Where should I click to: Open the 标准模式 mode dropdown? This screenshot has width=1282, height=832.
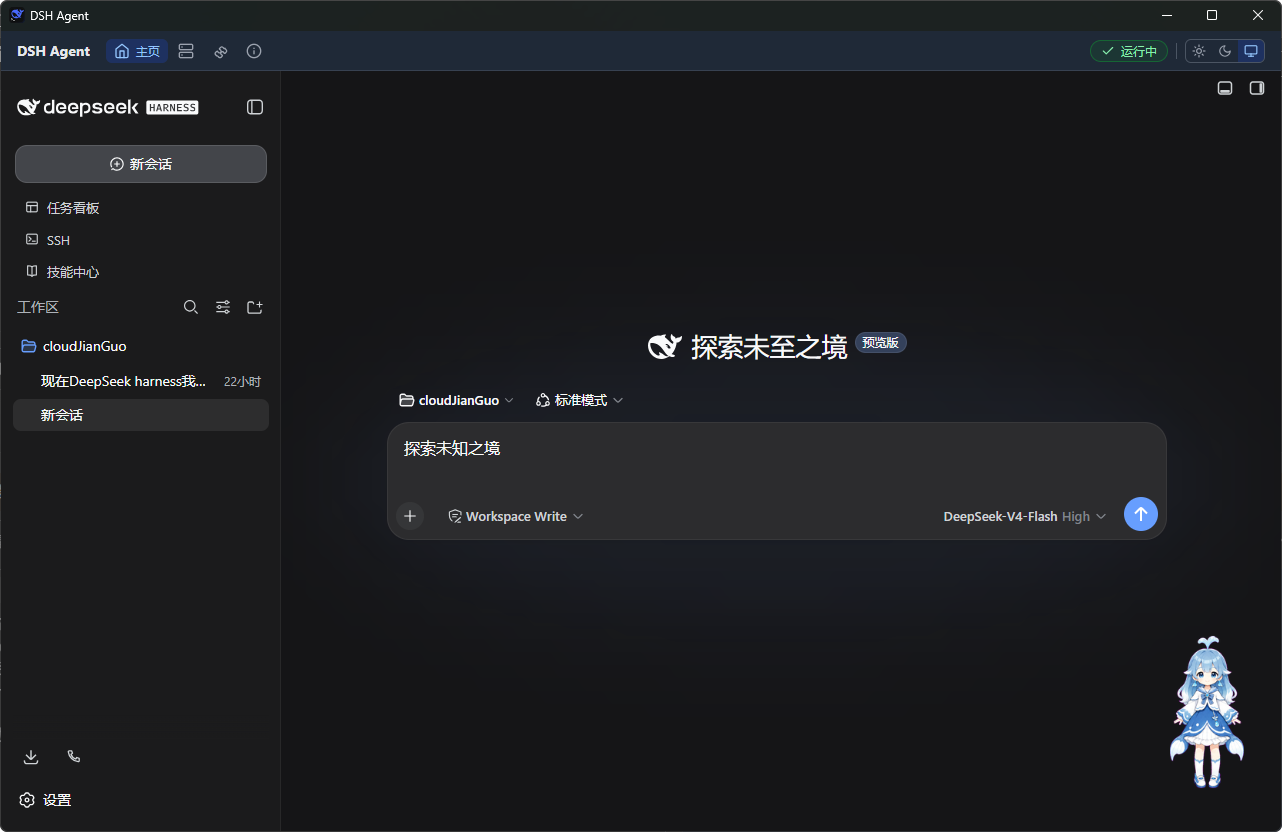point(580,400)
